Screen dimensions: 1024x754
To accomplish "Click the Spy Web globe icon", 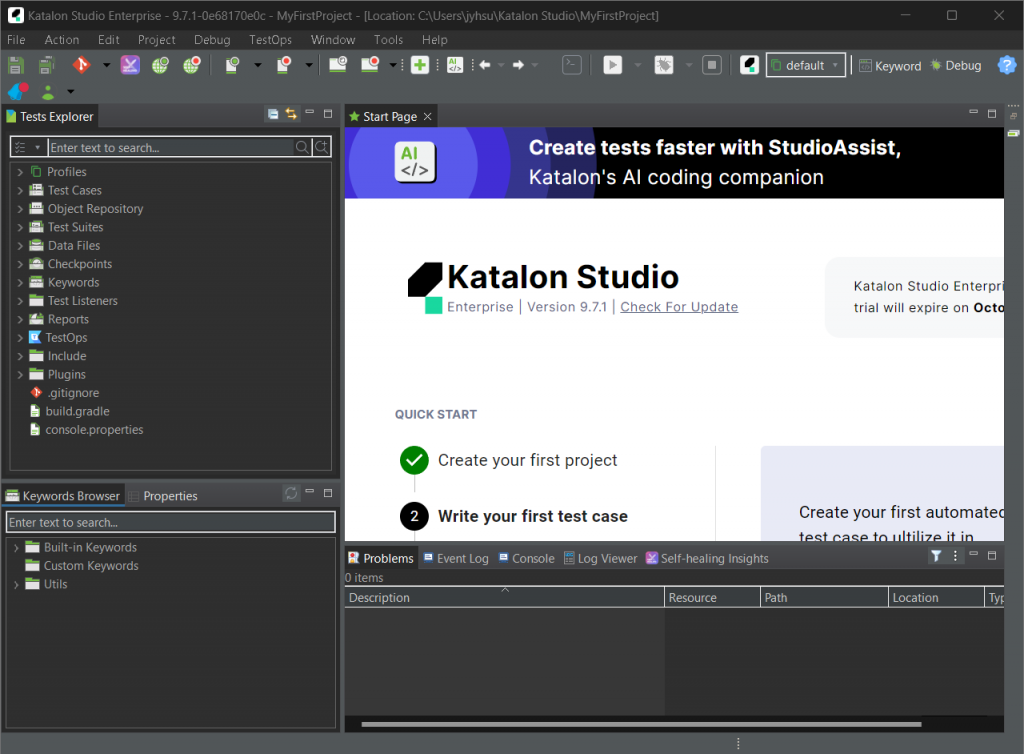I will (x=160, y=65).
